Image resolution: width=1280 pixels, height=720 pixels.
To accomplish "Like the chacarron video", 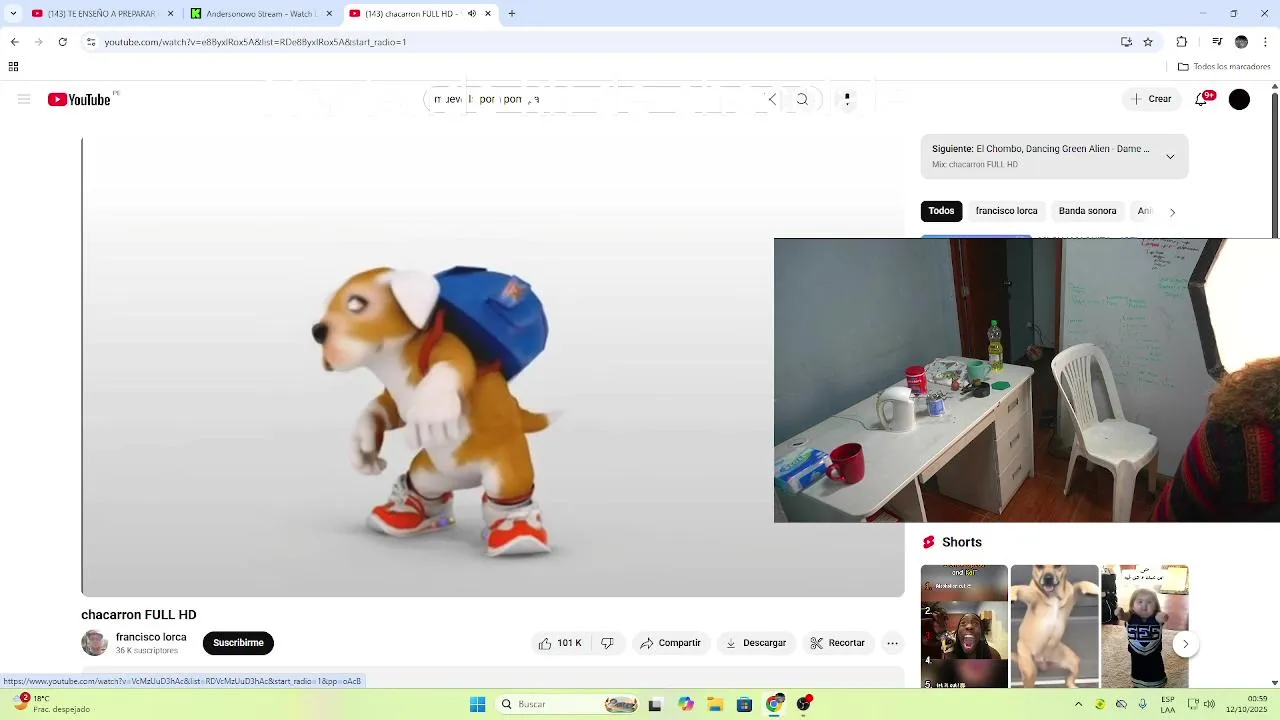I will (x=560, y=643).
